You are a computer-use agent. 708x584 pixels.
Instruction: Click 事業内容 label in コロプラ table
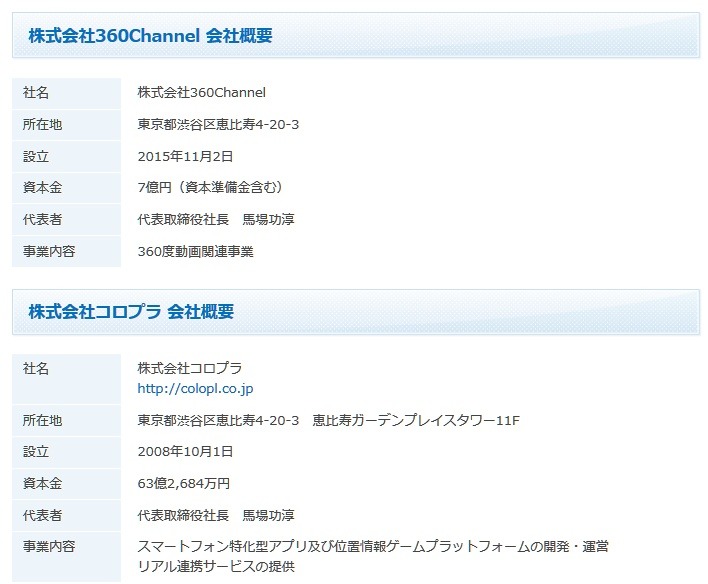(x=49, y=547)
